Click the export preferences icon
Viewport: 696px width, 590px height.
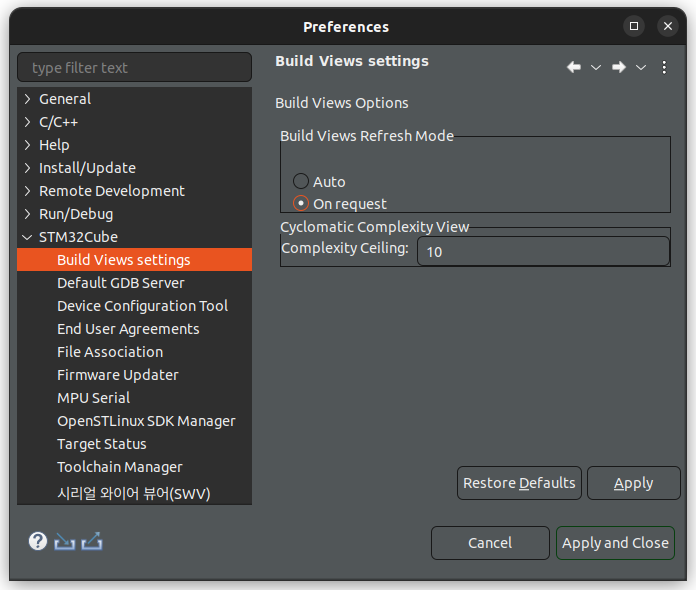[x=92, y=542]
